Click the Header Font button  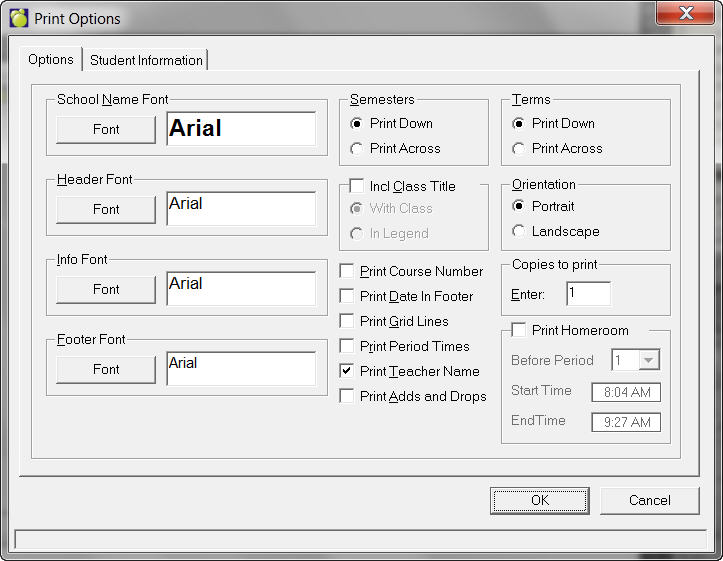coord(106,209)
